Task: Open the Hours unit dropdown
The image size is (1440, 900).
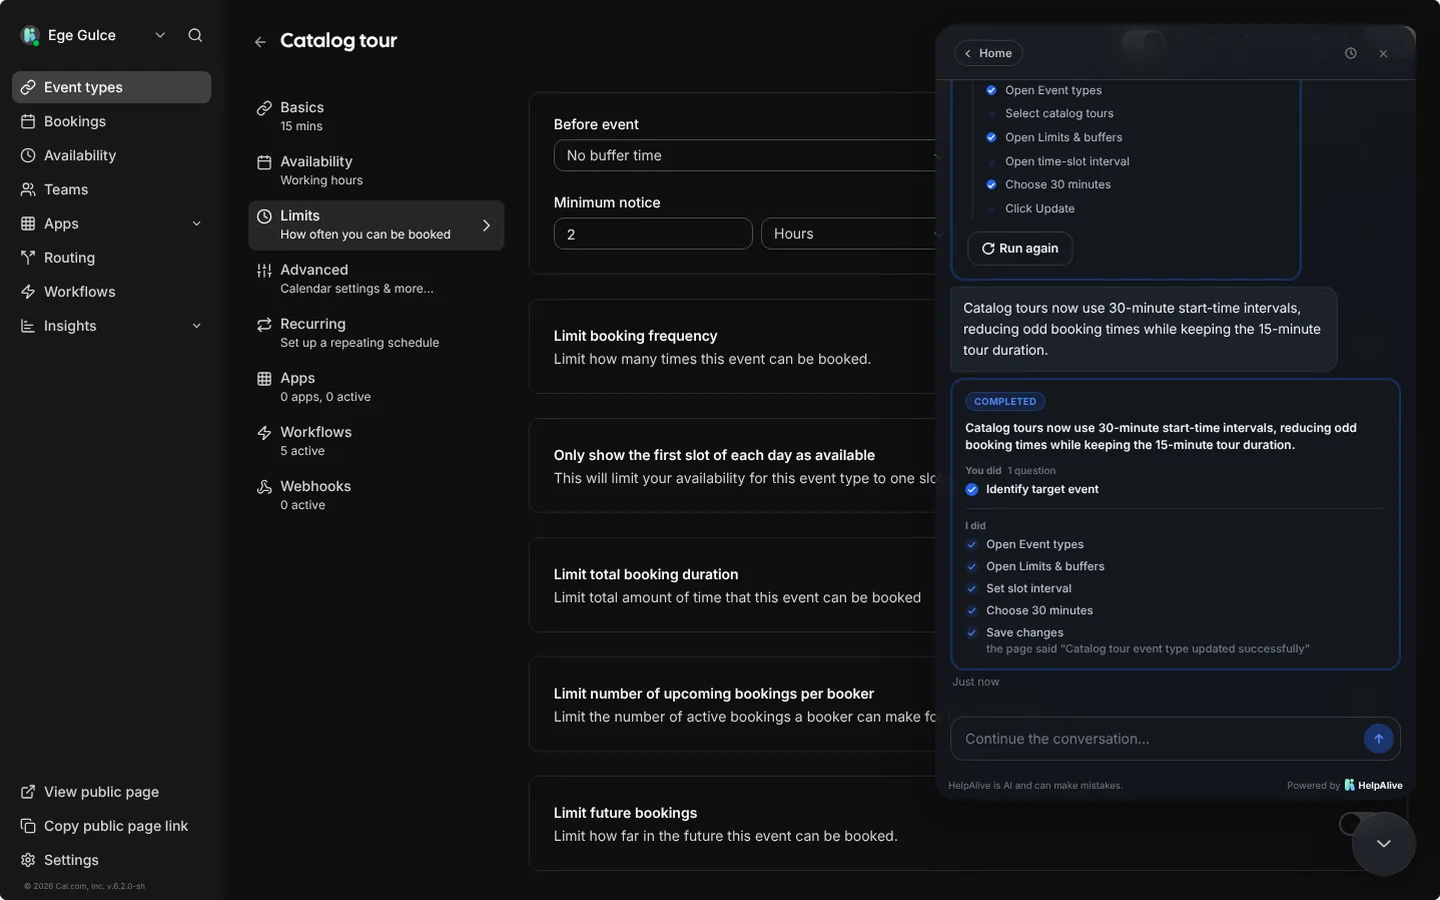Action: 850,234
